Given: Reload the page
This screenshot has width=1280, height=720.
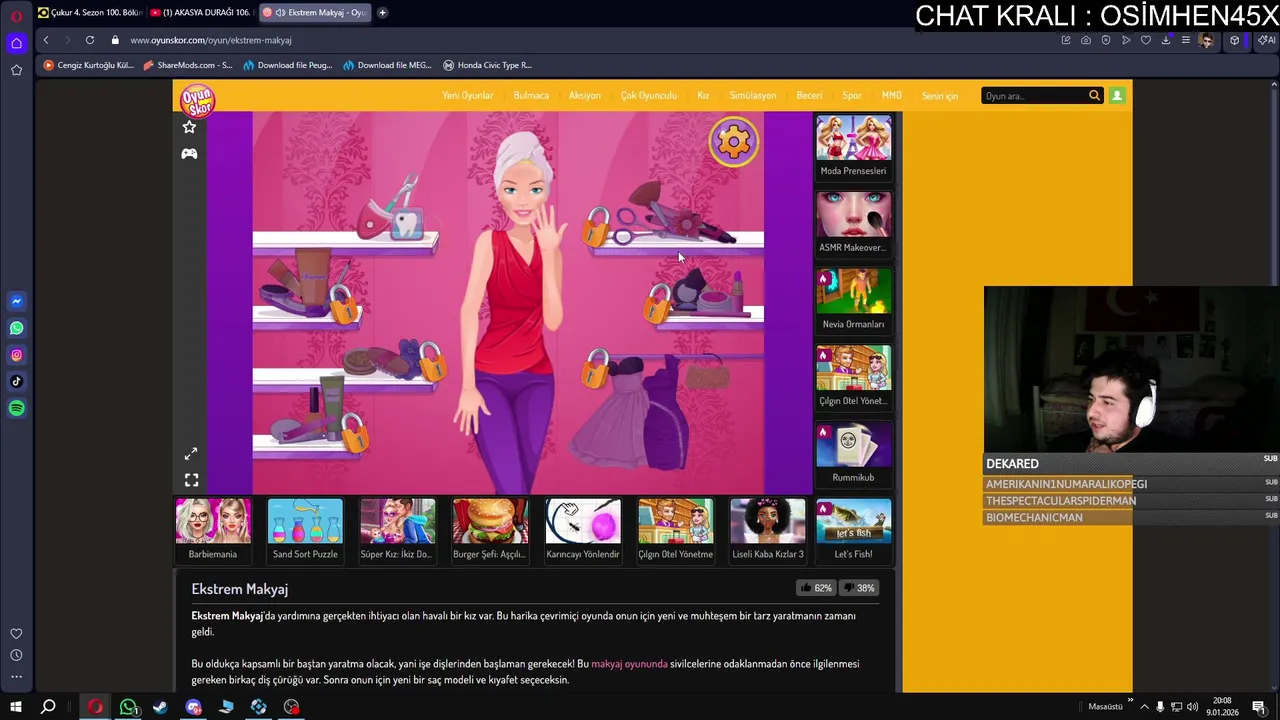Looking at the screenshot, I should 90,40.
